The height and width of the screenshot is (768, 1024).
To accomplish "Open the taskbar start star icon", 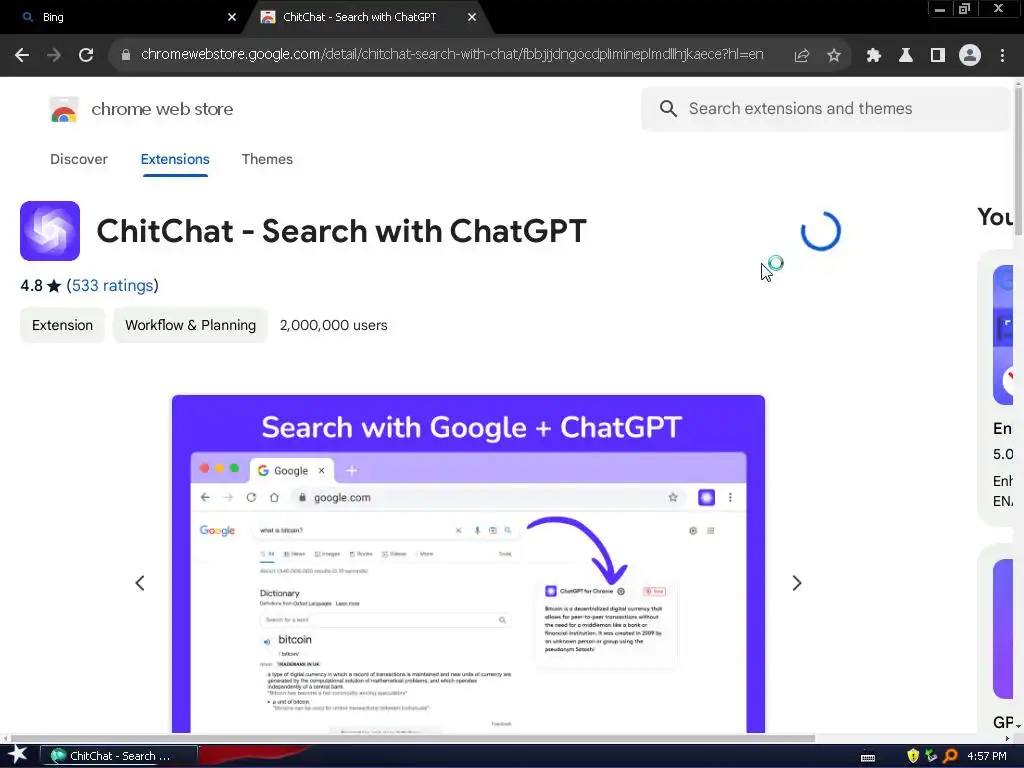I will (18, 755).
